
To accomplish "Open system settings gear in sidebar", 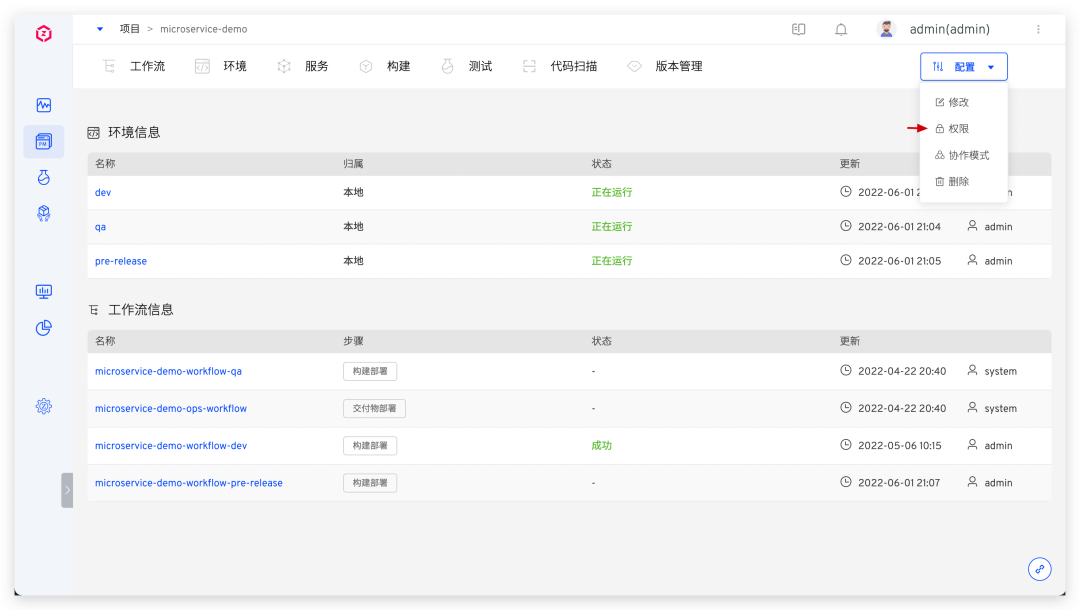I will [x=43, y=406].
